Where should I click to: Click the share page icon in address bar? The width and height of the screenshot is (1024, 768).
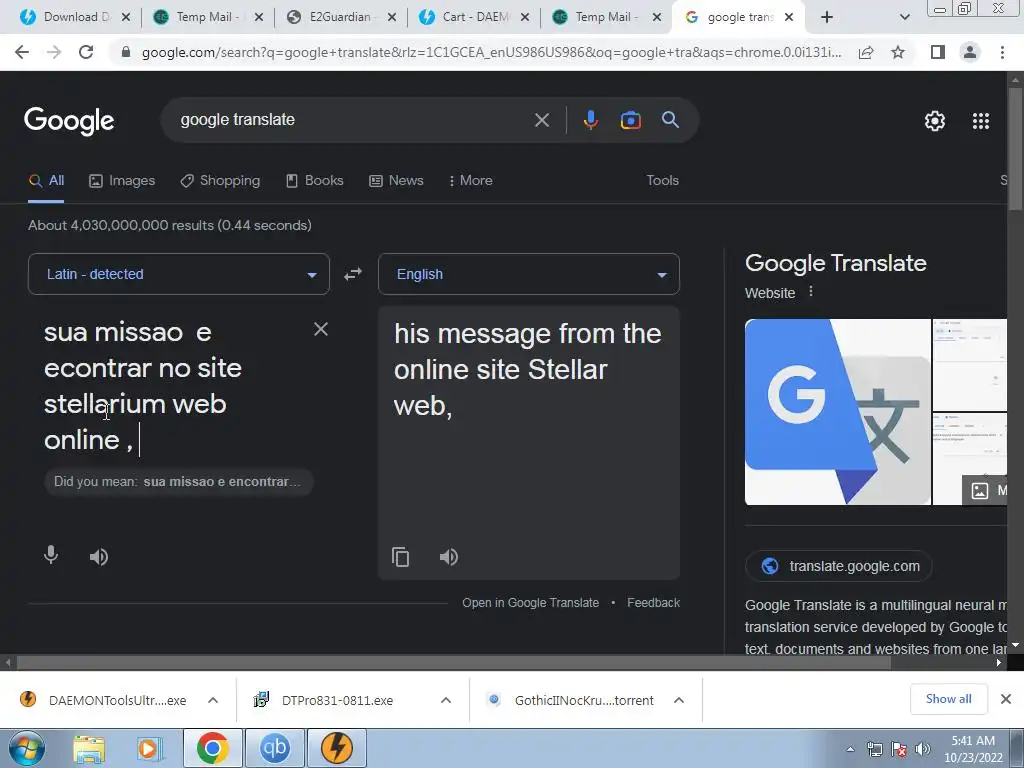[x=866, y=52]
